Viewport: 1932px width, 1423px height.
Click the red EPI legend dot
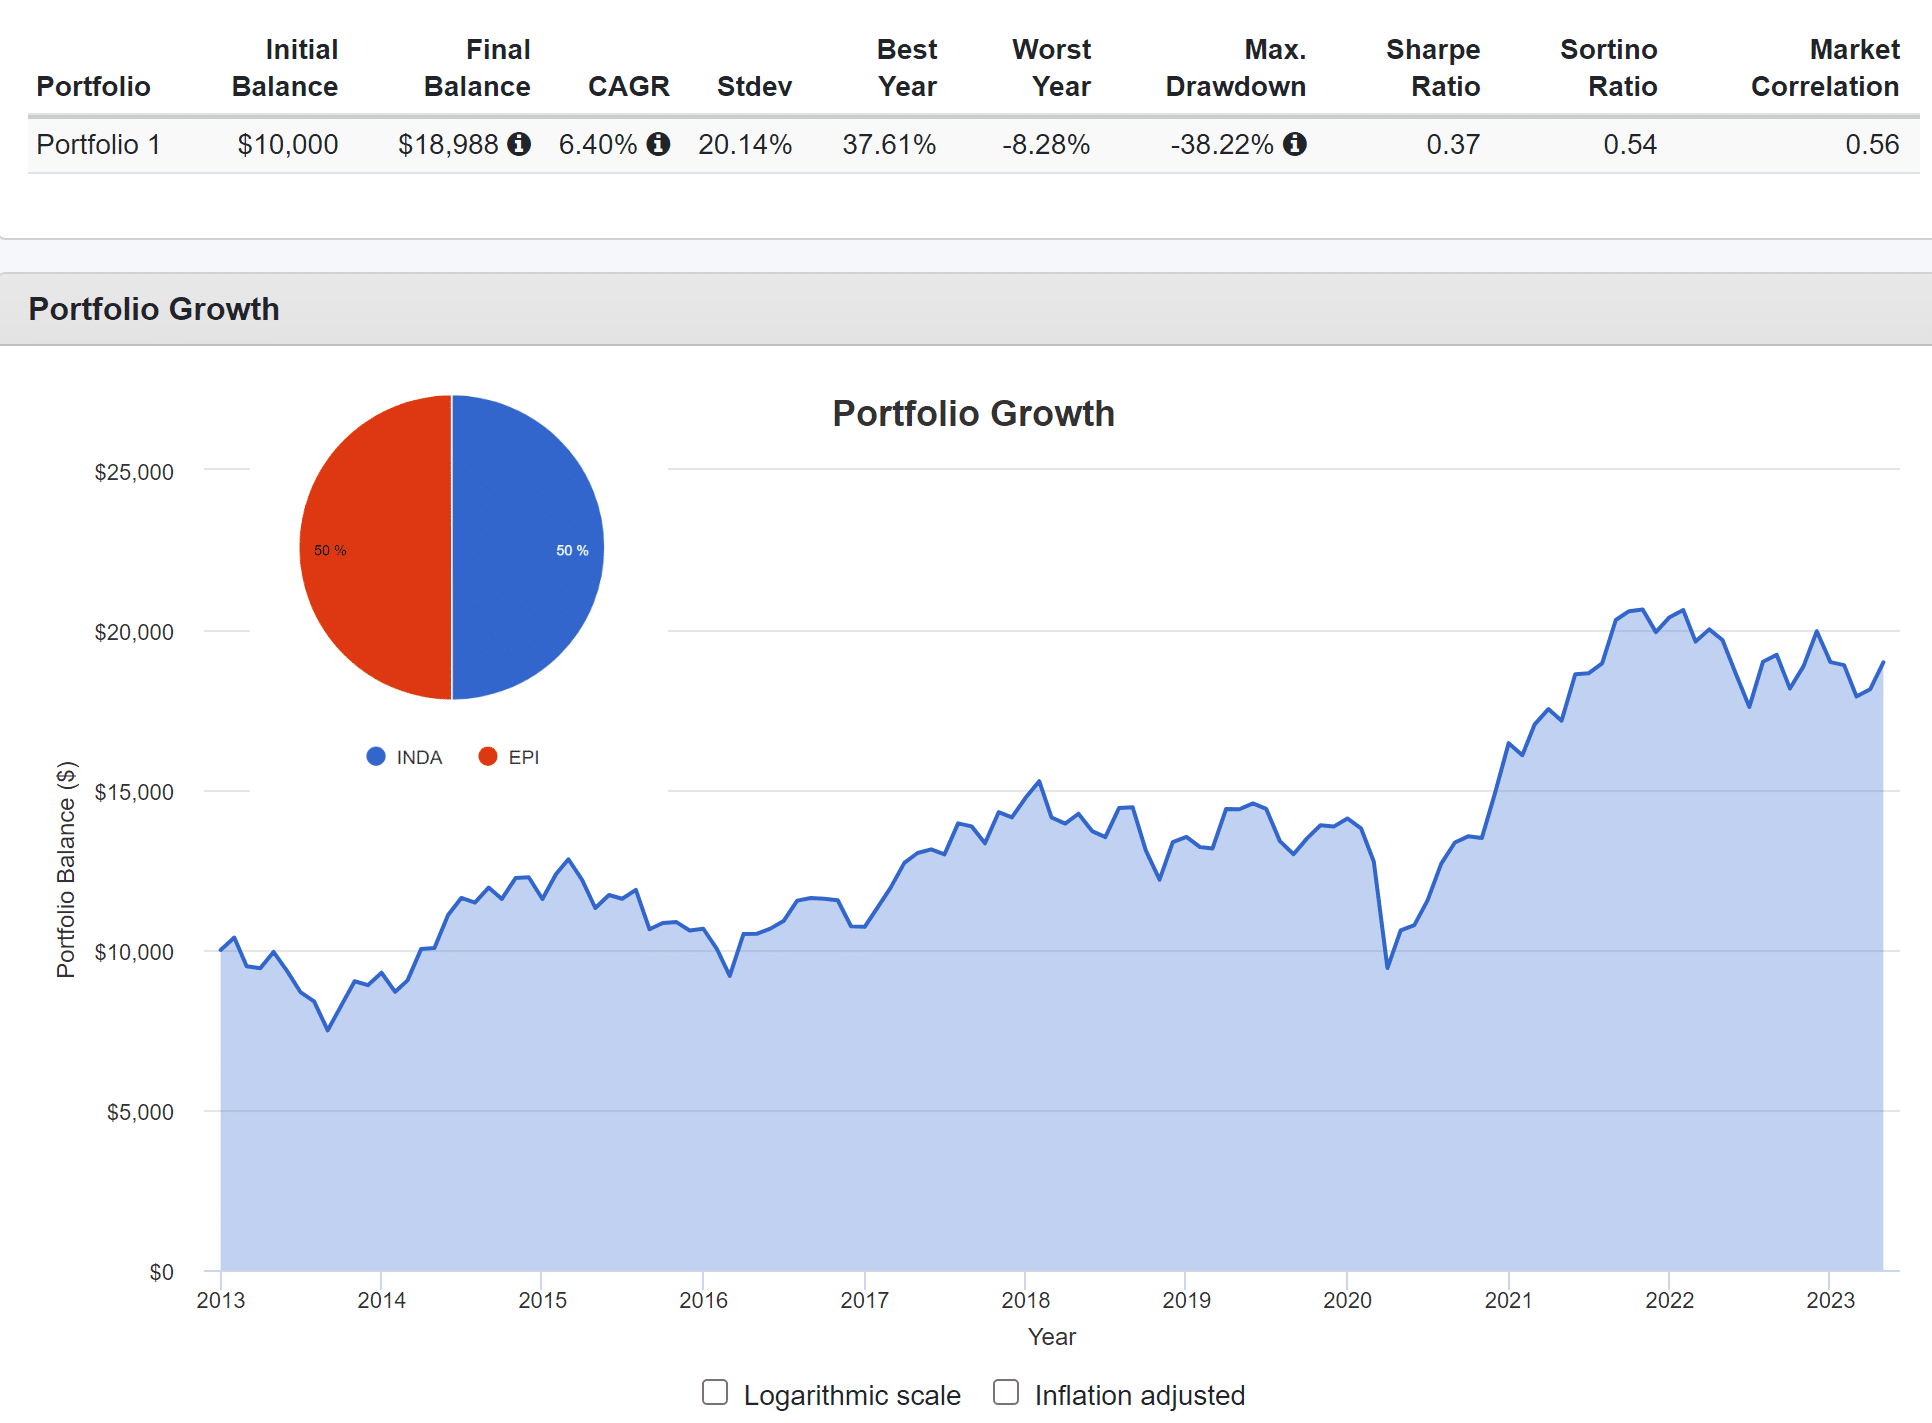coord(488,757)
